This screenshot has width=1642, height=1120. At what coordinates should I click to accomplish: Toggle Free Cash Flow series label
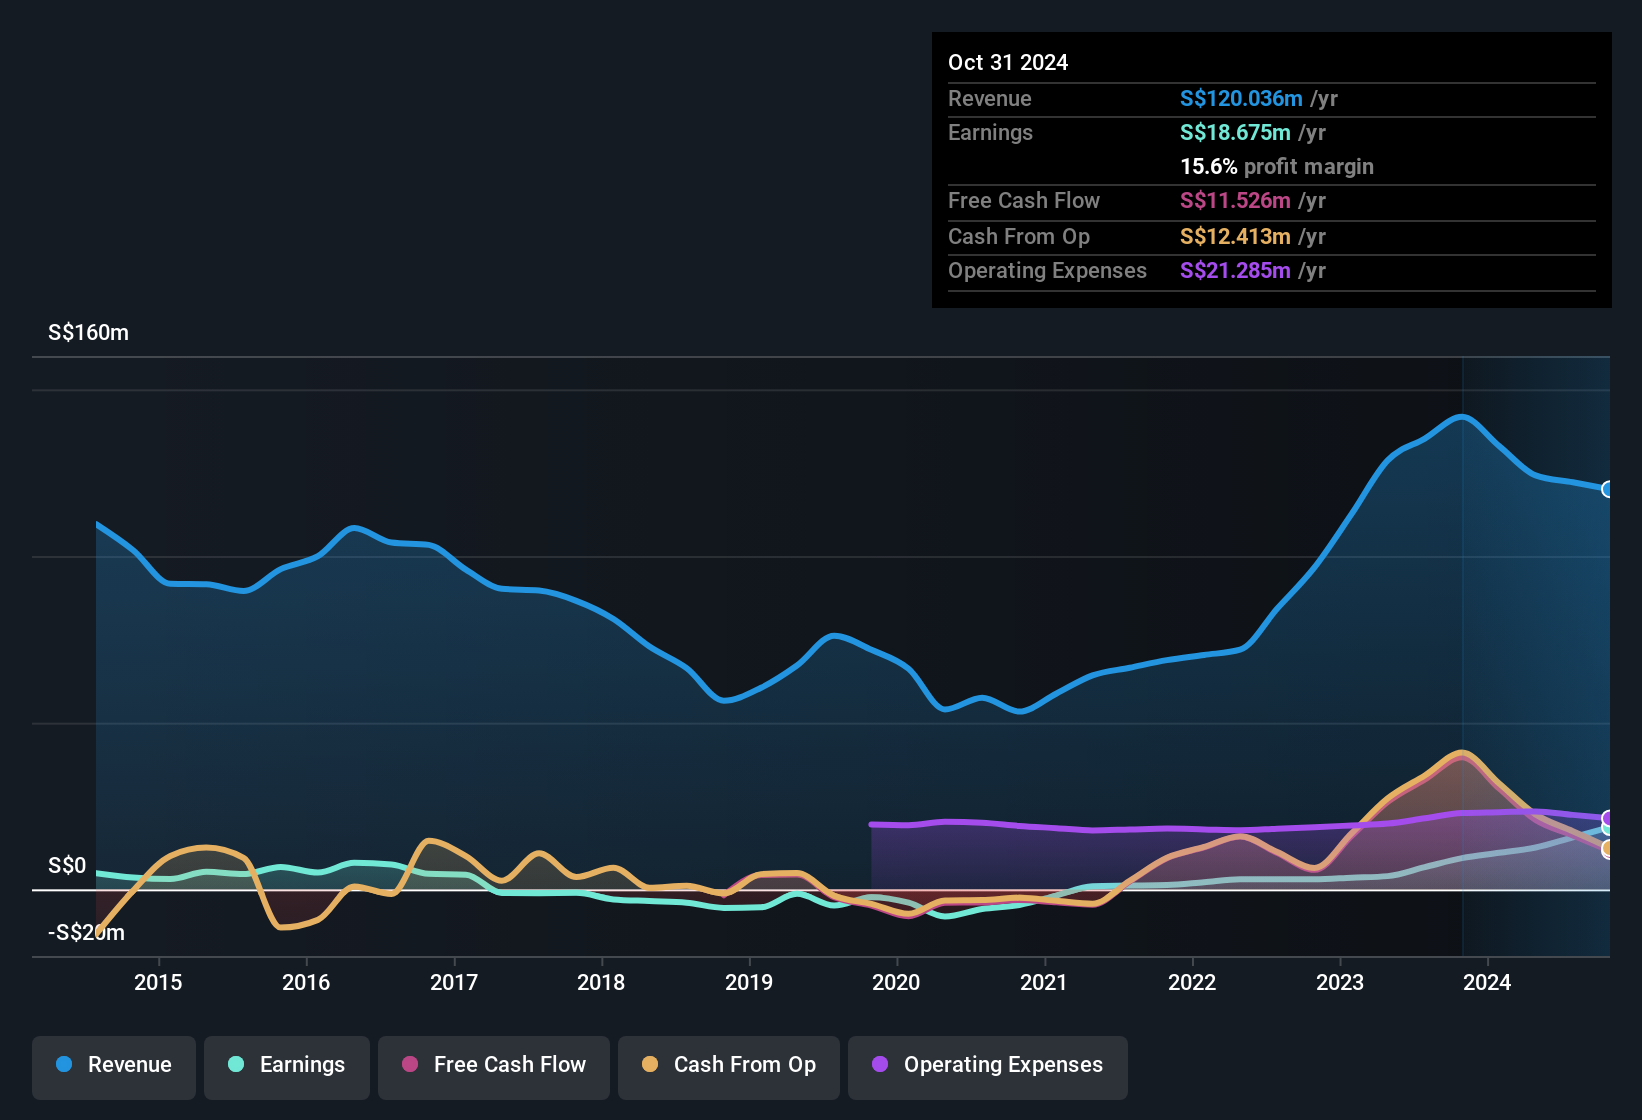tap(509, 1065)
